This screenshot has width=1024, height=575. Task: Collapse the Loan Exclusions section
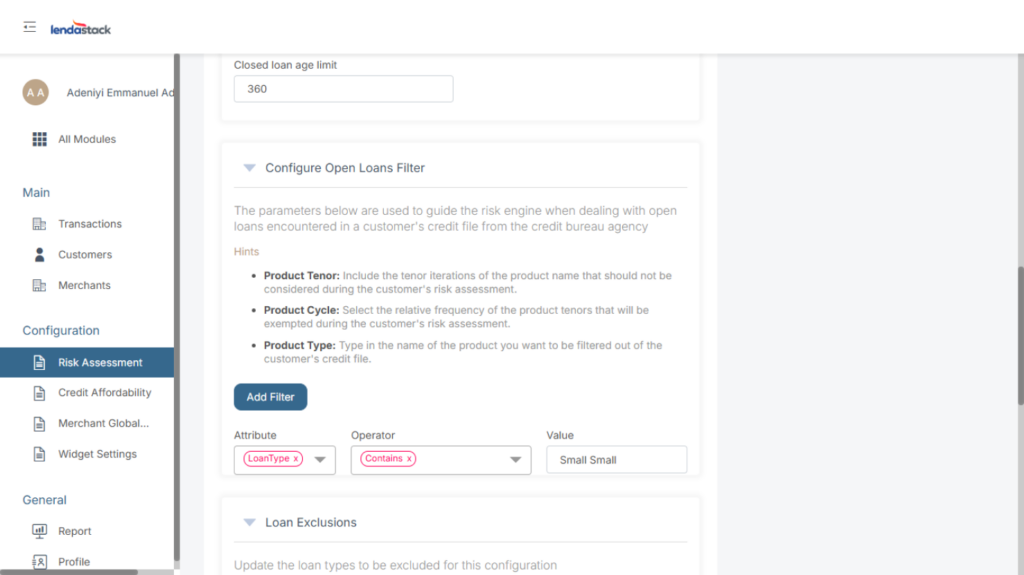pyautogui.click(x=249, y=522)
